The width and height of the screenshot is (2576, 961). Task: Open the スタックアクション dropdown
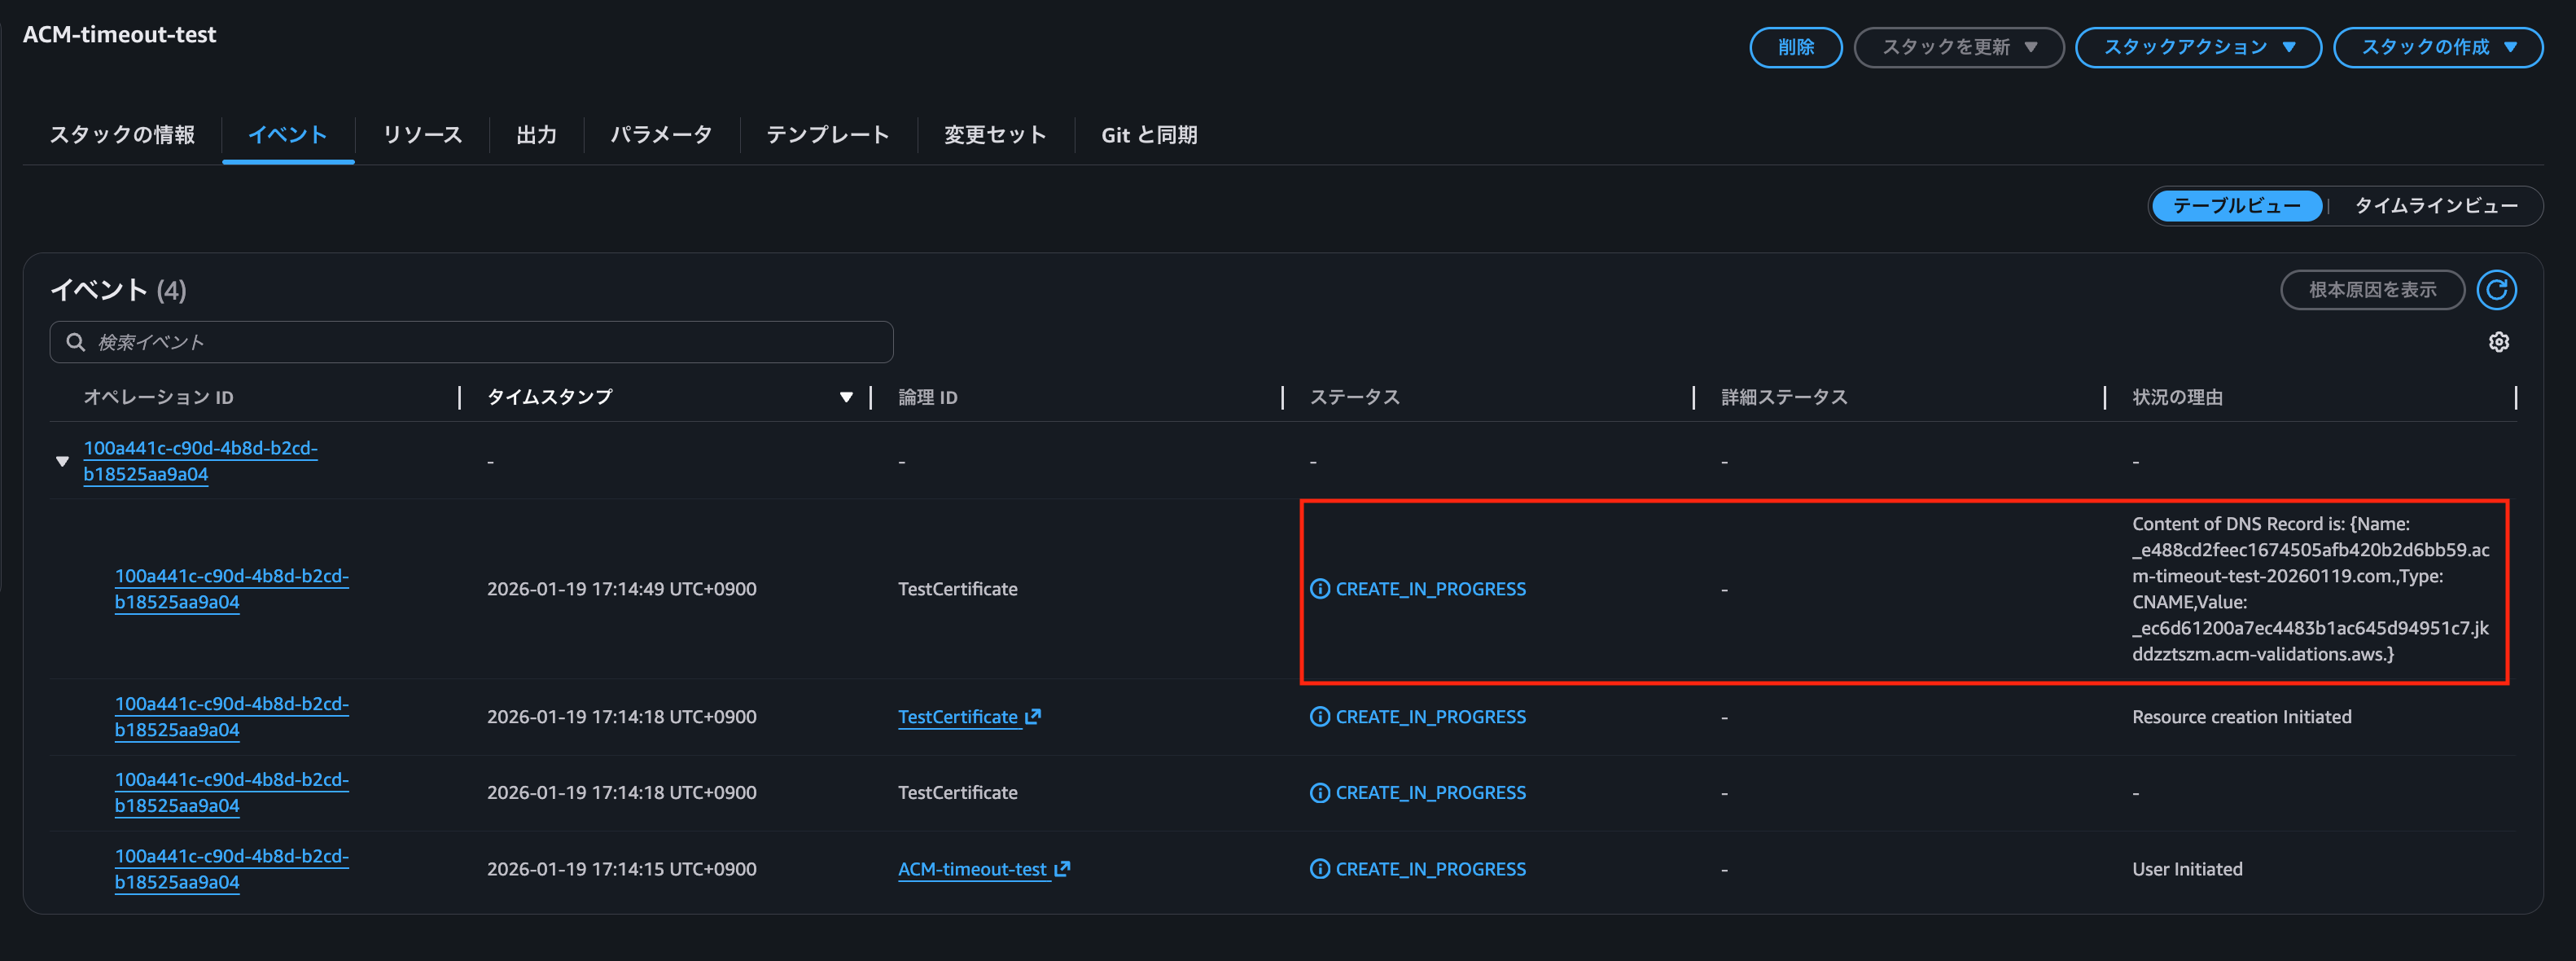pos(2197,47)
